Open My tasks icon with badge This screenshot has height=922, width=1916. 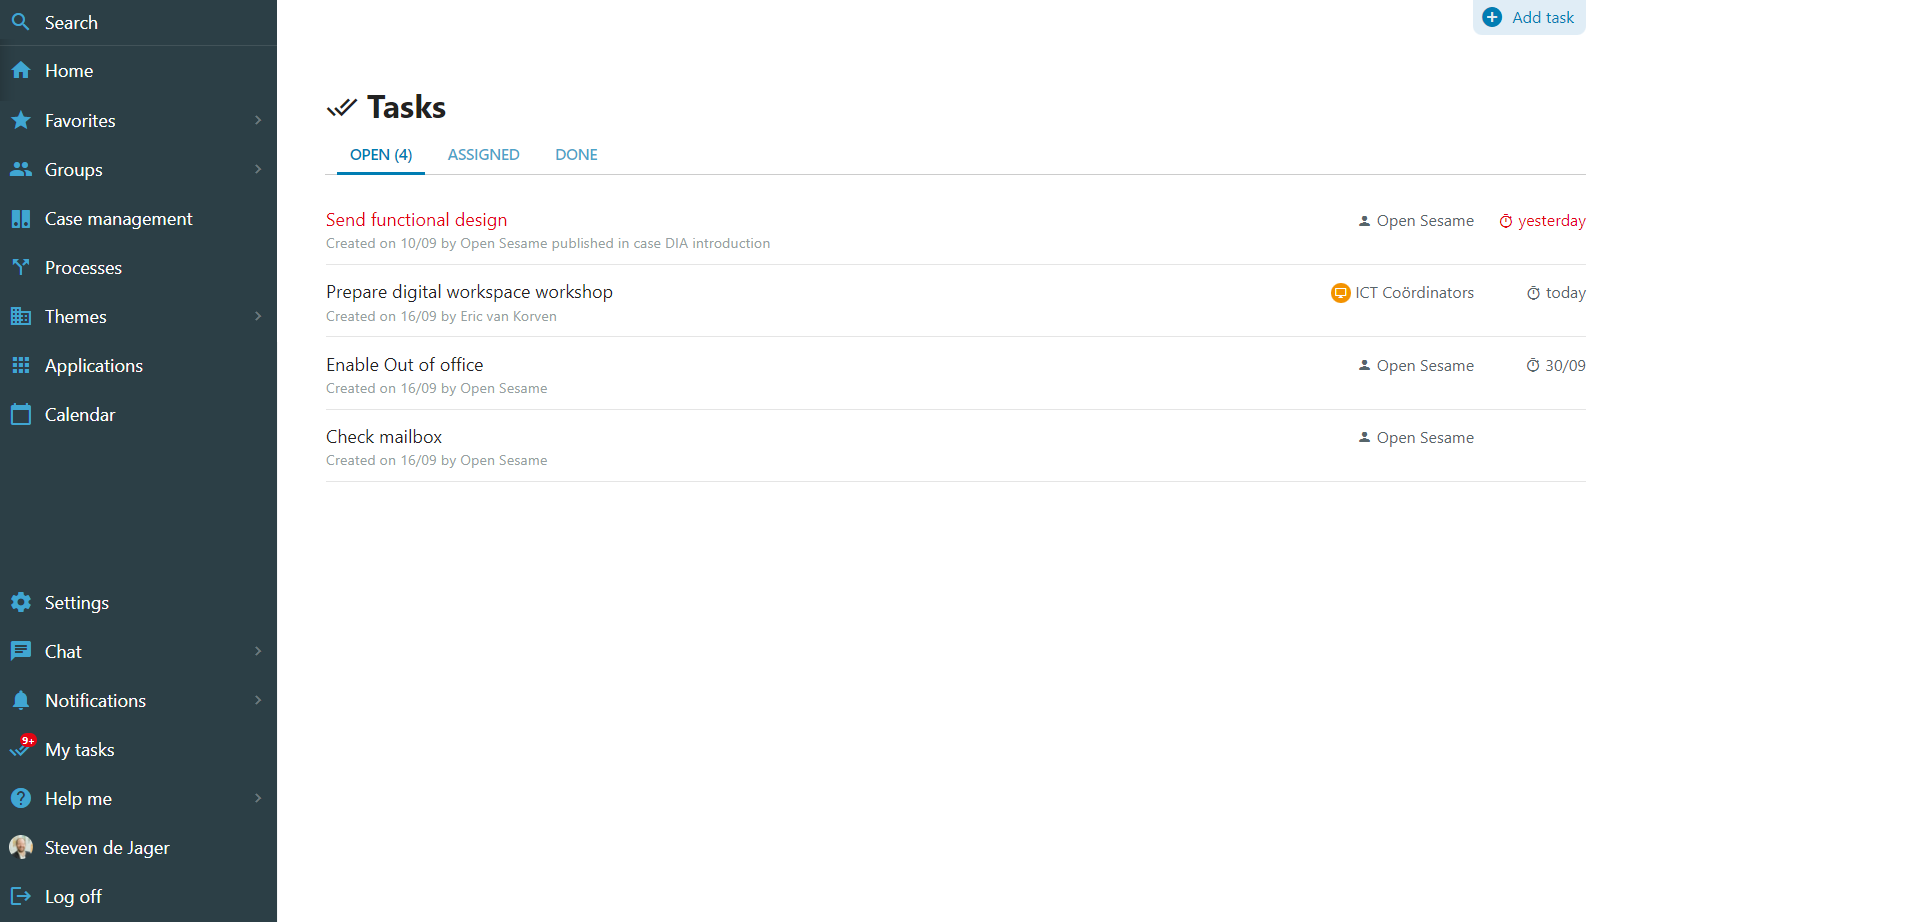point(20,749)
